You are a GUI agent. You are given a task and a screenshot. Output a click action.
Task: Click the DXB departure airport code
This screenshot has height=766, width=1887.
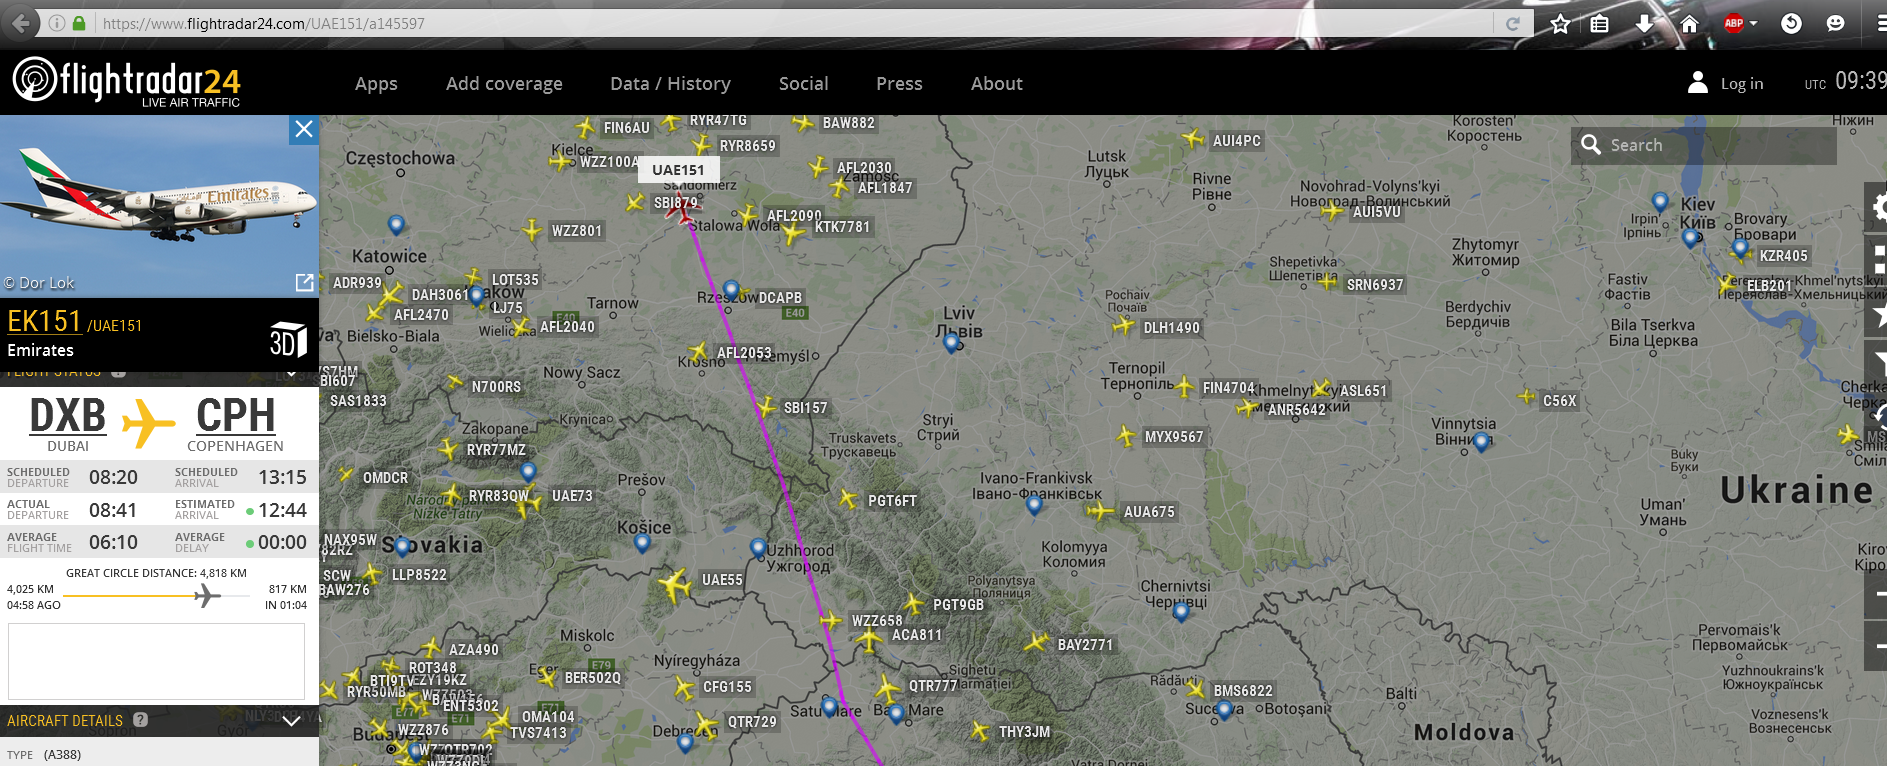tap(68, 416)
